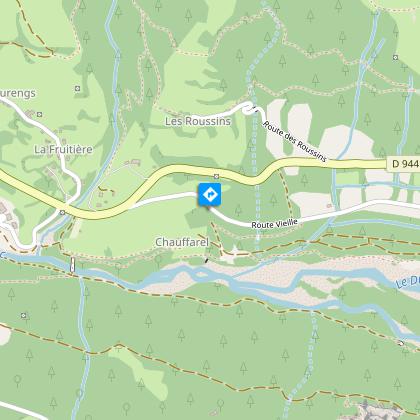
Task: Select the square marker above La Fruitière label
Action: pyautogui.click(x=40, y=114)
